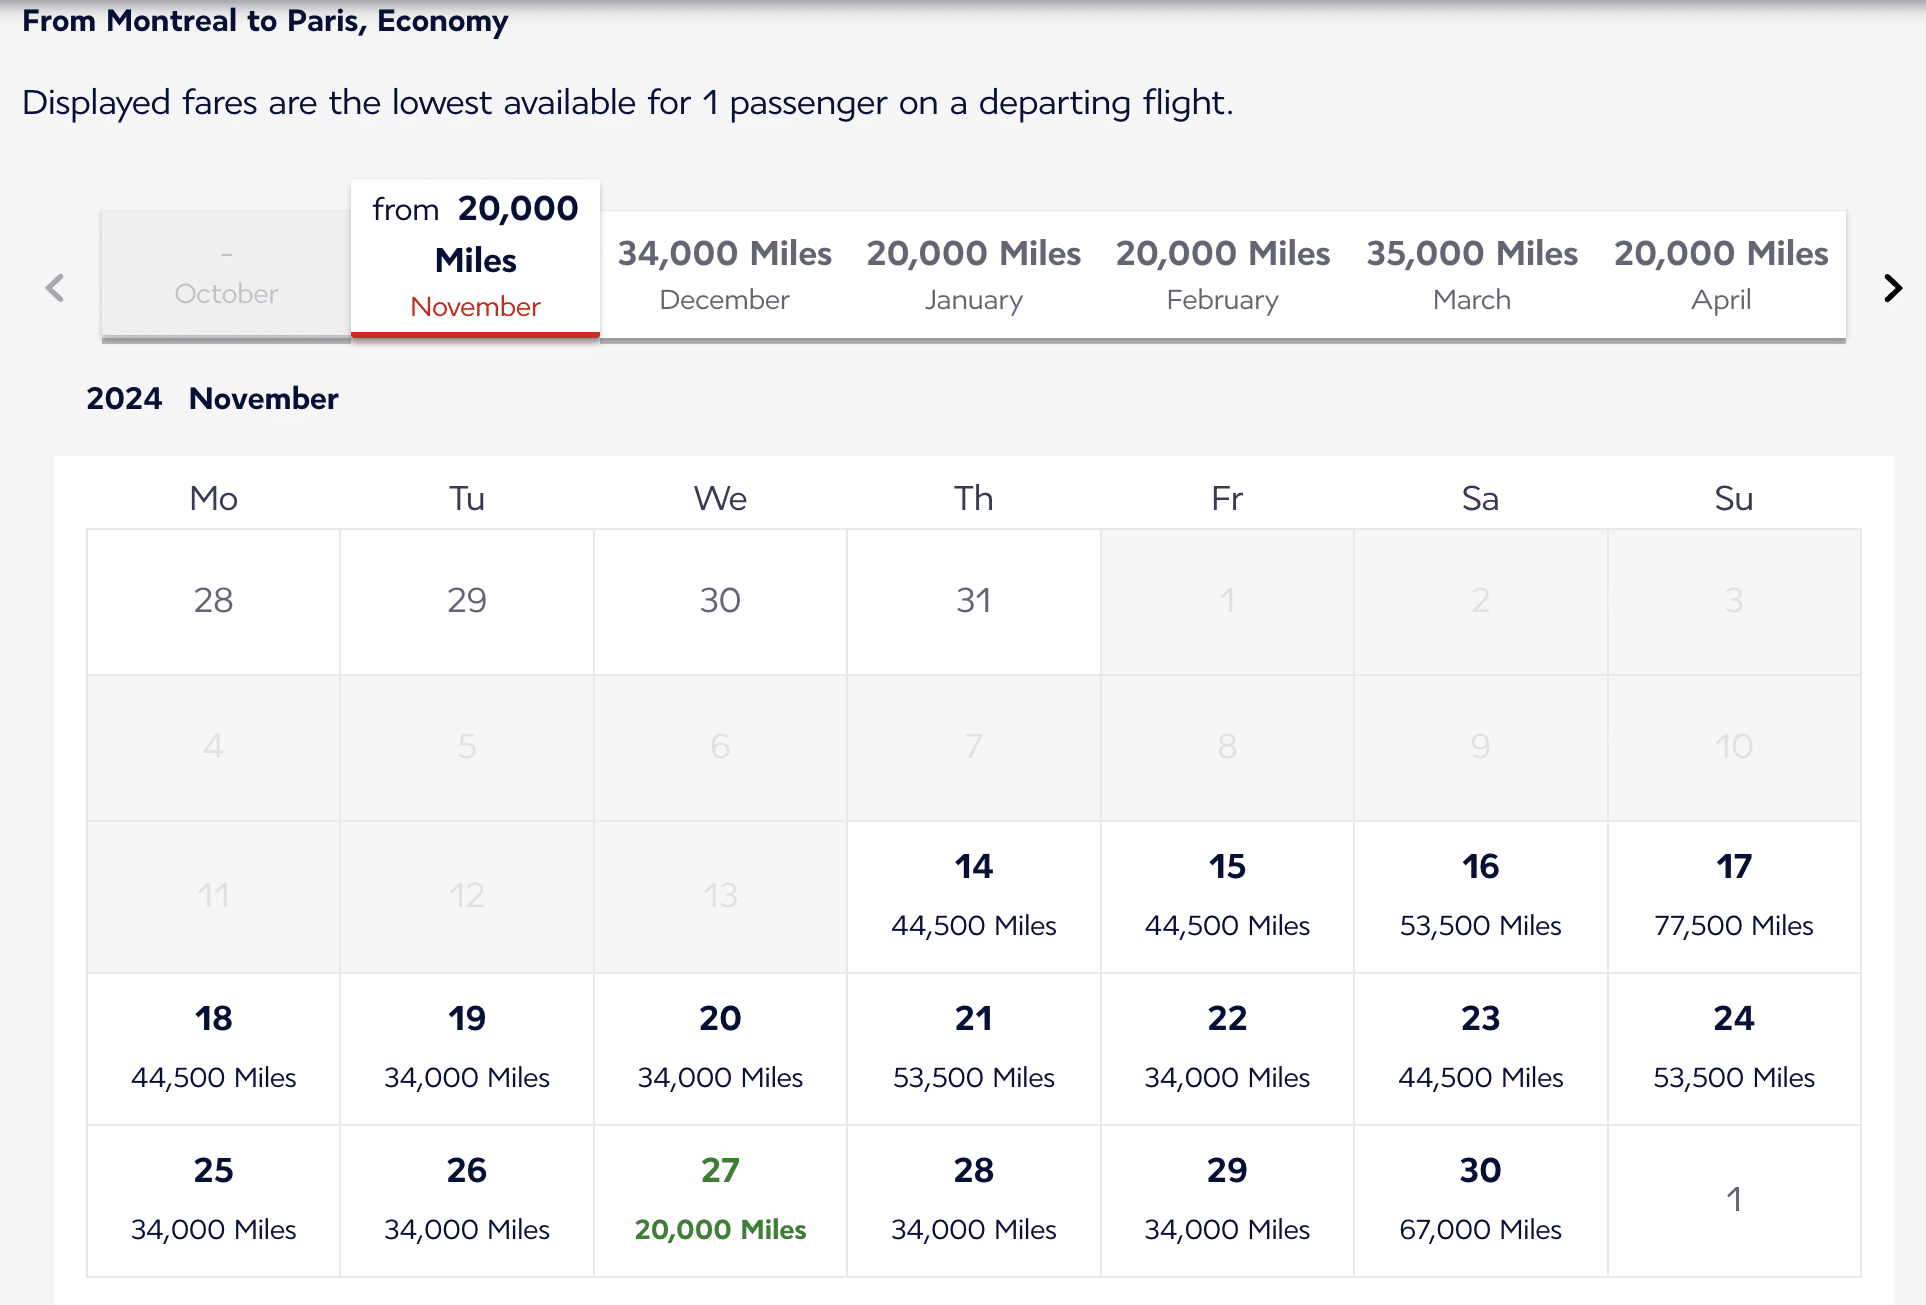This screenshot has width=1926, height=1305.
Task: Open the February 20,000 Miles tab
Action: (1222, 274)
